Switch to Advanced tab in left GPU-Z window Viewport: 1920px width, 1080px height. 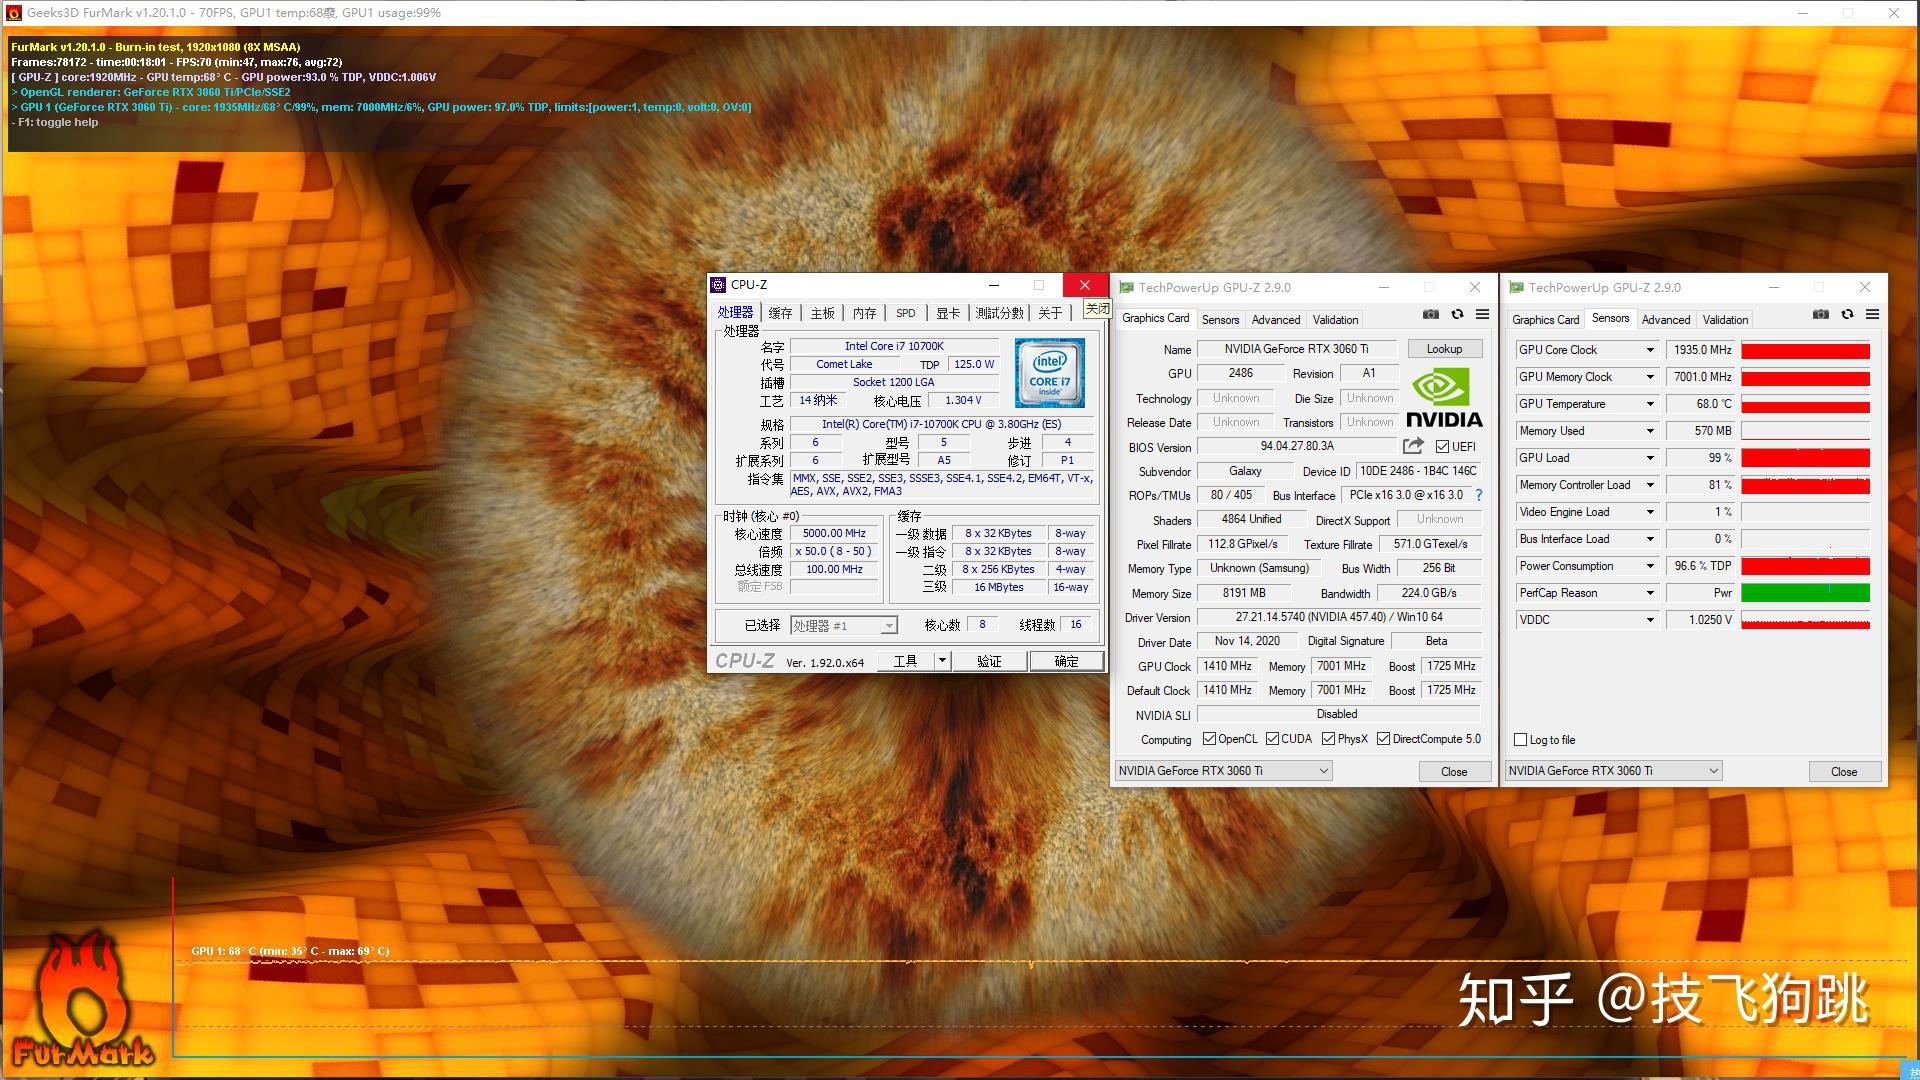tap(1276, 320)
